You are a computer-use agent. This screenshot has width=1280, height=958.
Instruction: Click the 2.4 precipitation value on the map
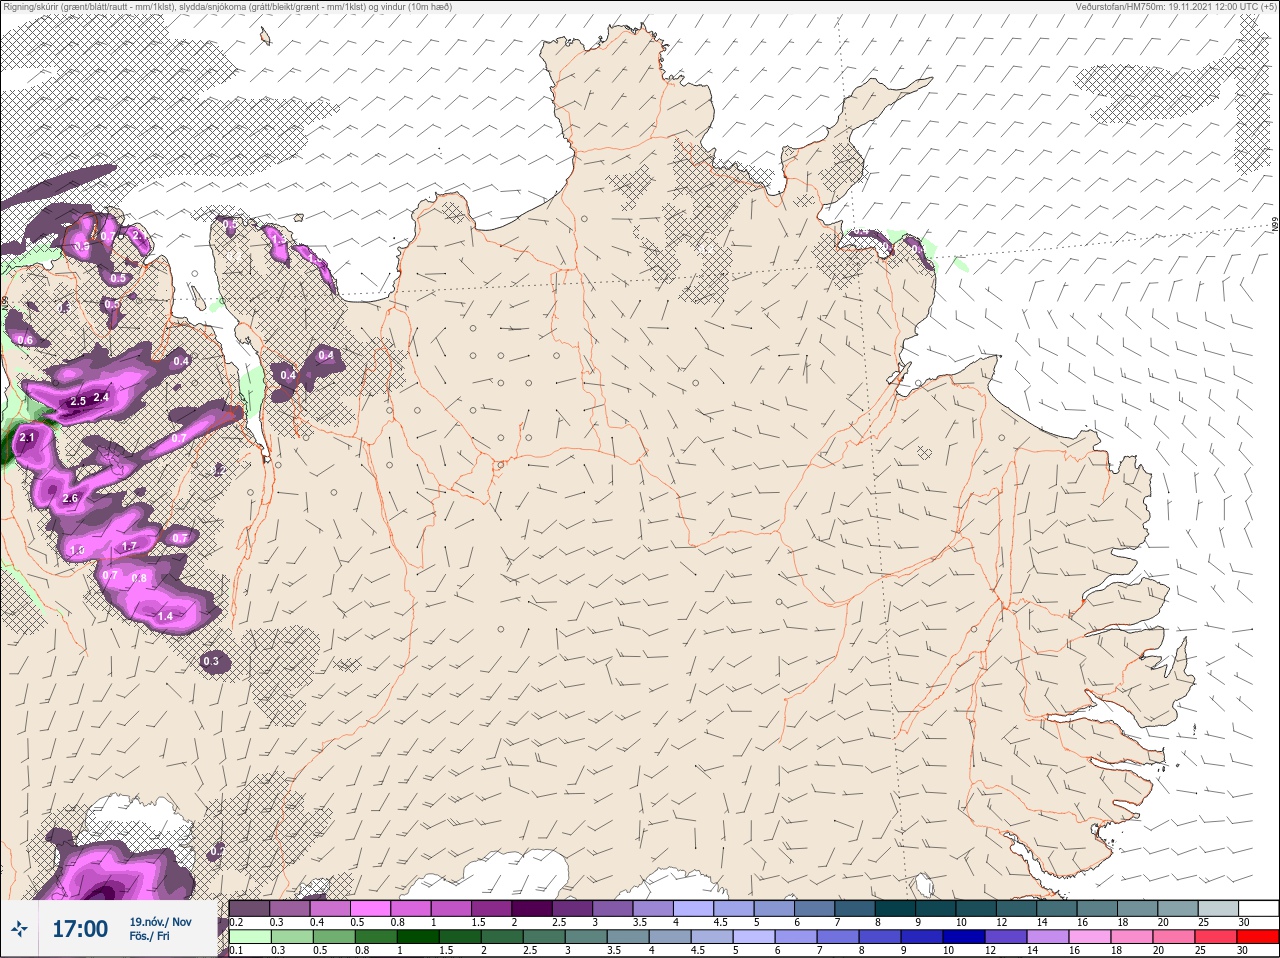pos(100,397)
